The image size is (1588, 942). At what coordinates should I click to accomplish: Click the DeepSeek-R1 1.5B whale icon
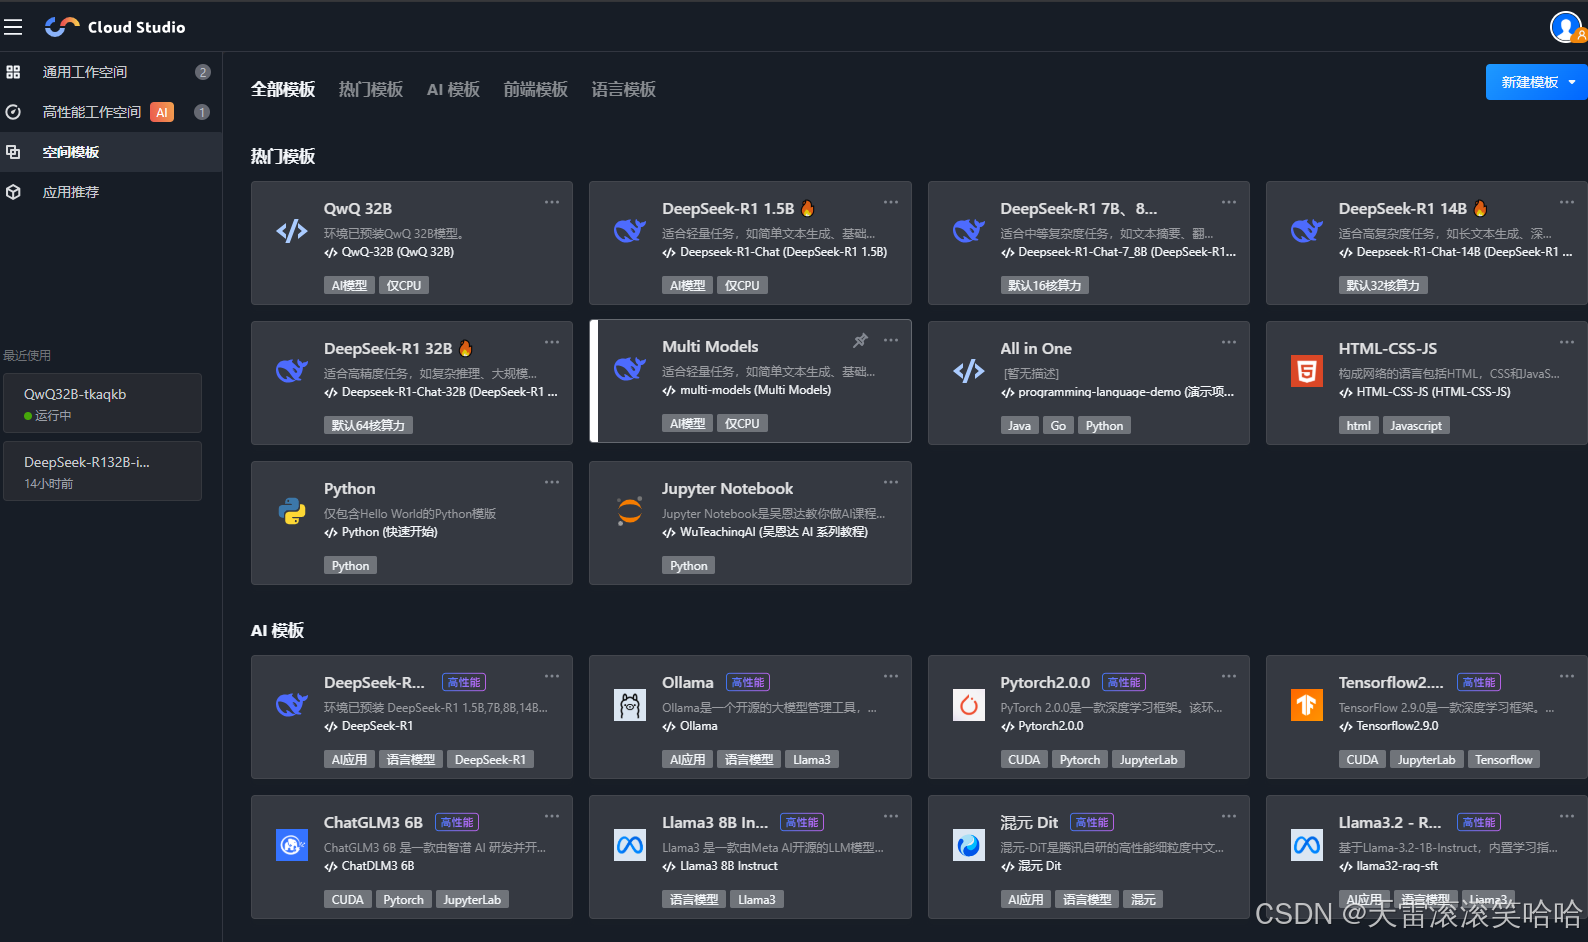[630, 231]
